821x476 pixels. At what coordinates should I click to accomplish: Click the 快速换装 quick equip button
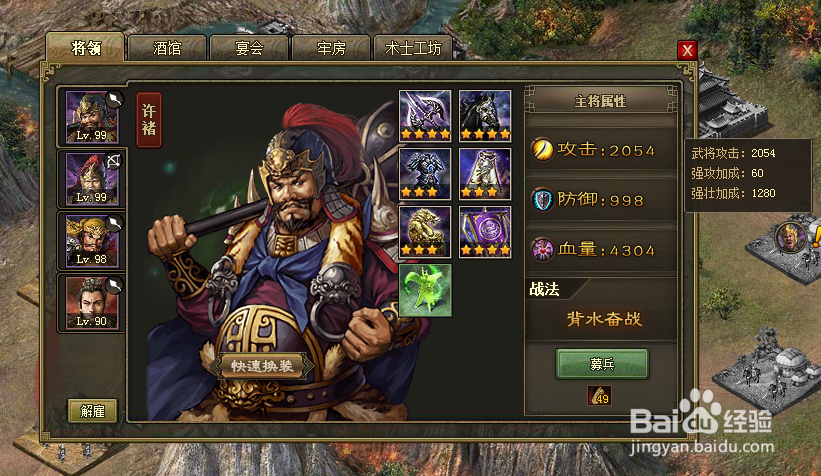(x=262, y=366)
